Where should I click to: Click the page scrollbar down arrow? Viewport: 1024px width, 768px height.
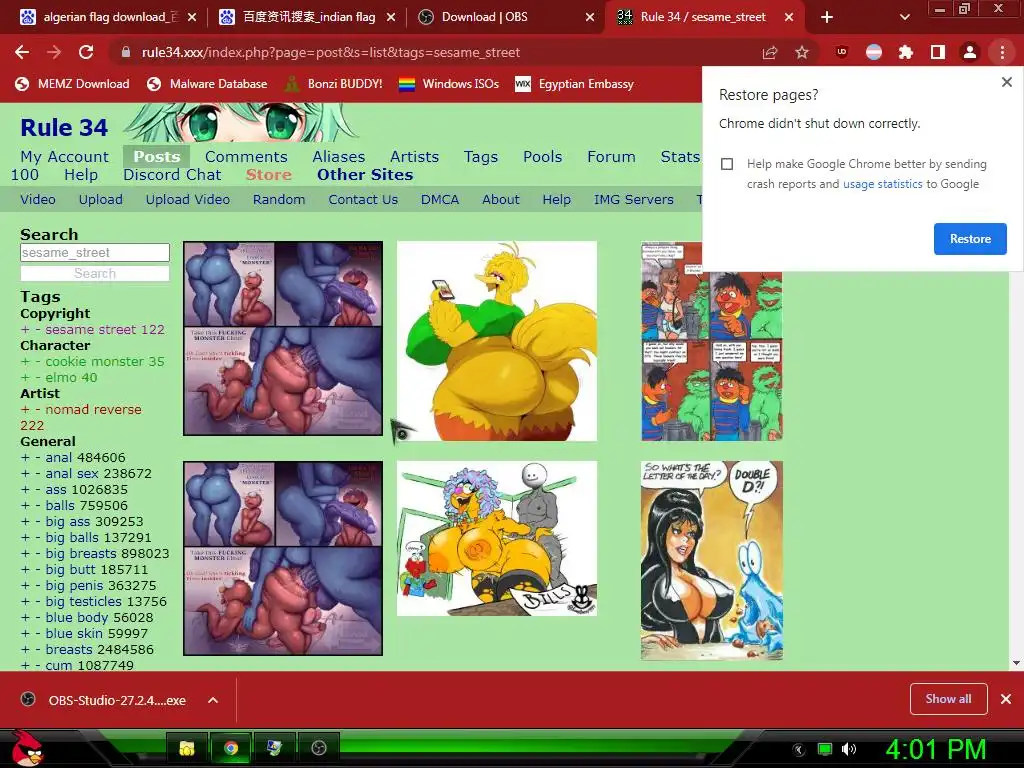[x=1016, y=663]
